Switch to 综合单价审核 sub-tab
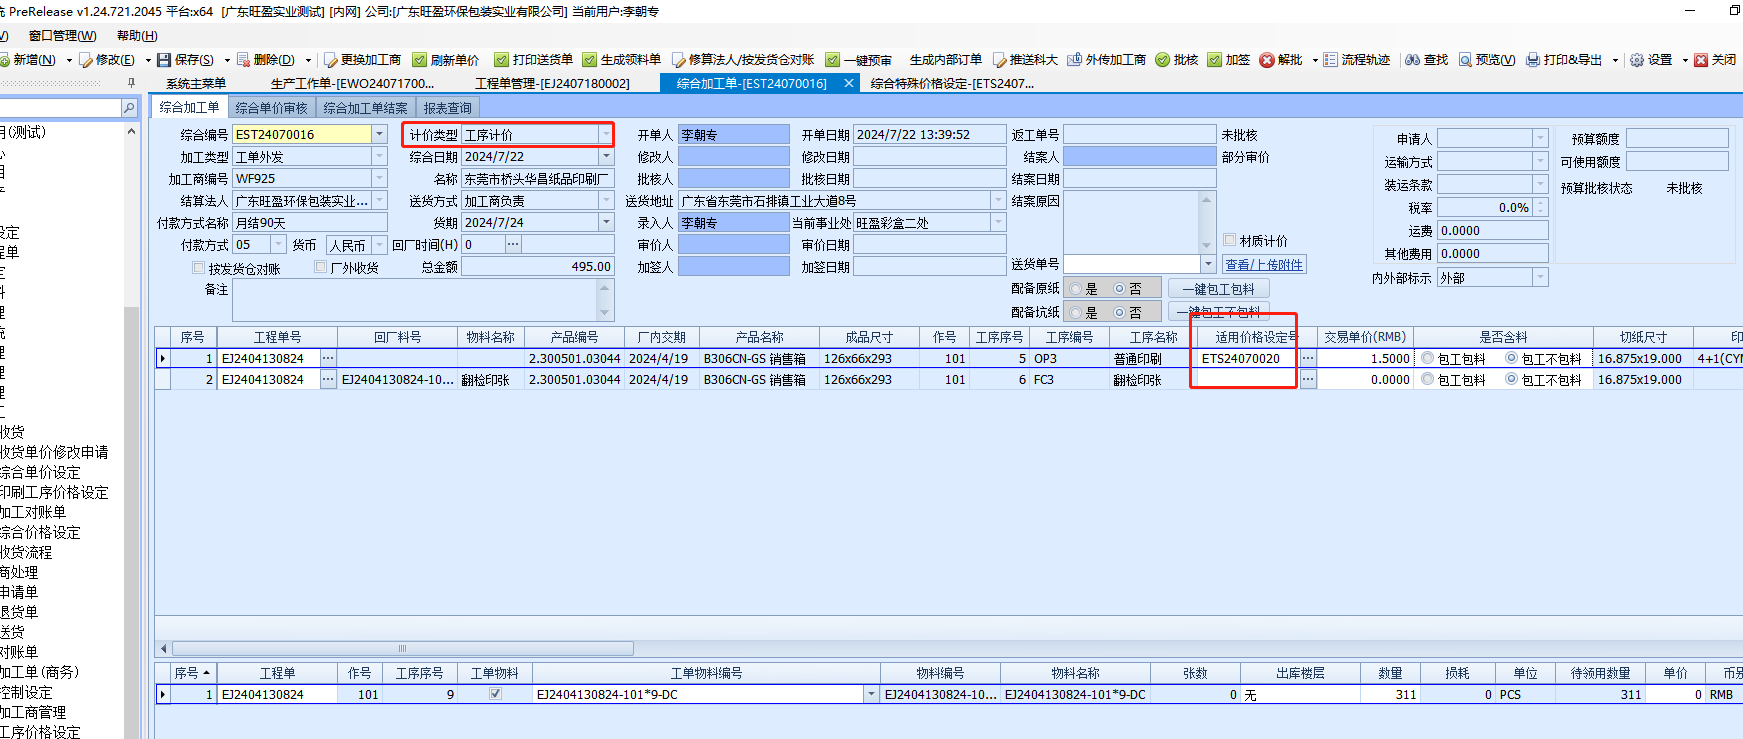This screenshot has width=1743, height=739. tap(272, 108)
